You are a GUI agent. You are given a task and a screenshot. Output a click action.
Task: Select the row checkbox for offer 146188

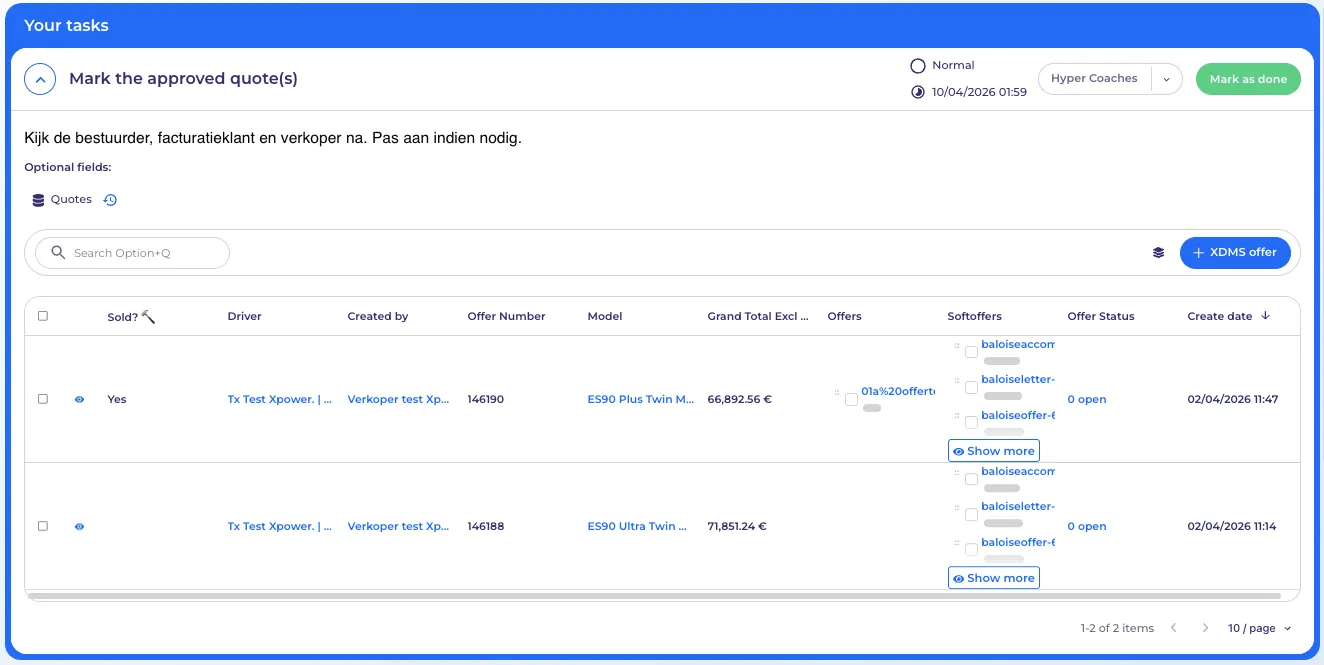click(x=43, y=526)
